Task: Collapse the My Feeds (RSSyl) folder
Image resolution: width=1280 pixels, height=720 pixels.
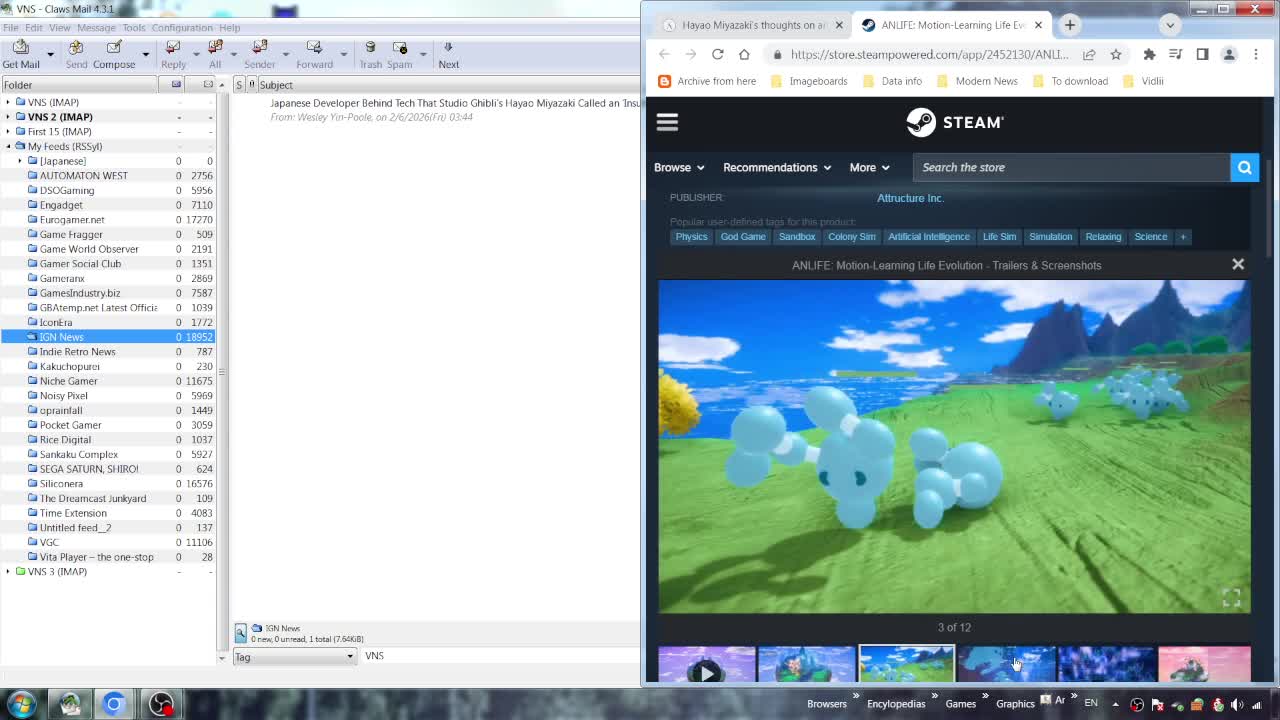Action: [8, 146]
